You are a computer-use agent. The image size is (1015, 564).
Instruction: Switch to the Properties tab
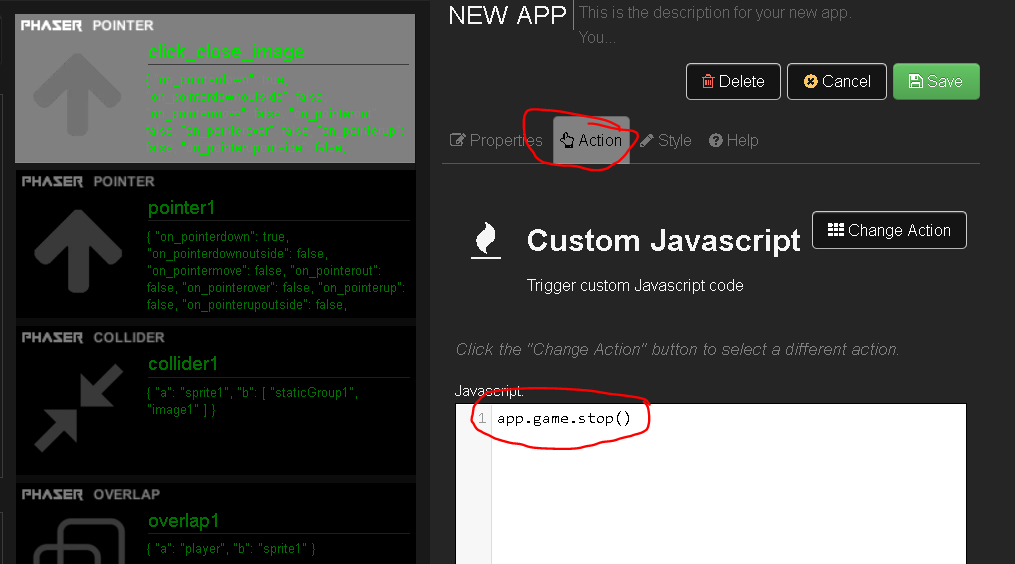tap(496, 141)
